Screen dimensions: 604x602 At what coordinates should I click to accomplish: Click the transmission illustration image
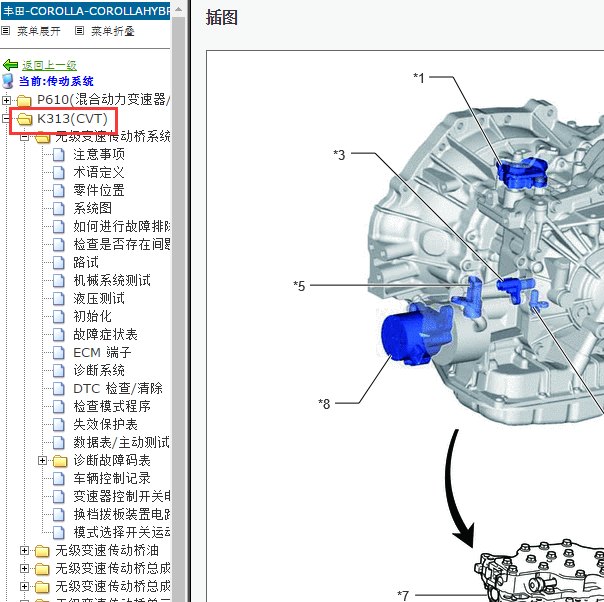pyautogui.click(x=405, y=326)
